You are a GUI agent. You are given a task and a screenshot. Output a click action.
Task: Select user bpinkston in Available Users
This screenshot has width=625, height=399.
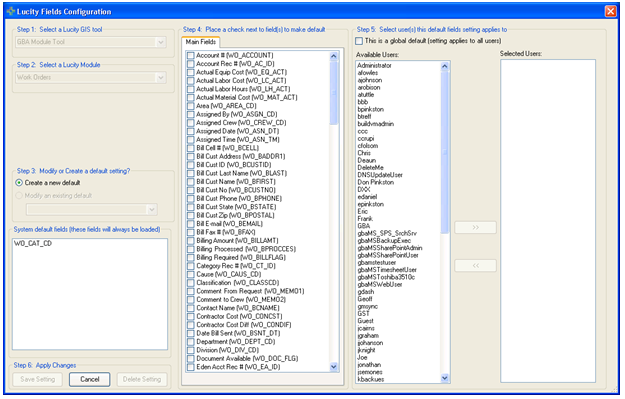(371, 109)
